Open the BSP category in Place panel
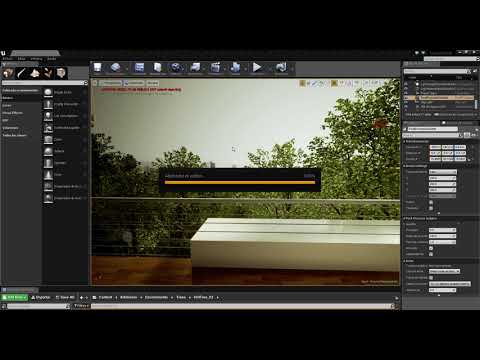Image resolution: width=480 pixels, height=360 pixels. [21, 120]
